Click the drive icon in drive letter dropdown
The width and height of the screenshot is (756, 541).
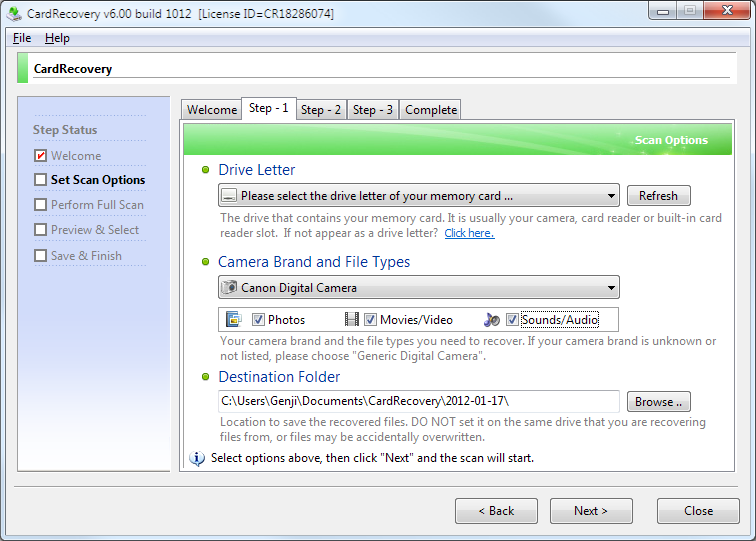point(229,196)
